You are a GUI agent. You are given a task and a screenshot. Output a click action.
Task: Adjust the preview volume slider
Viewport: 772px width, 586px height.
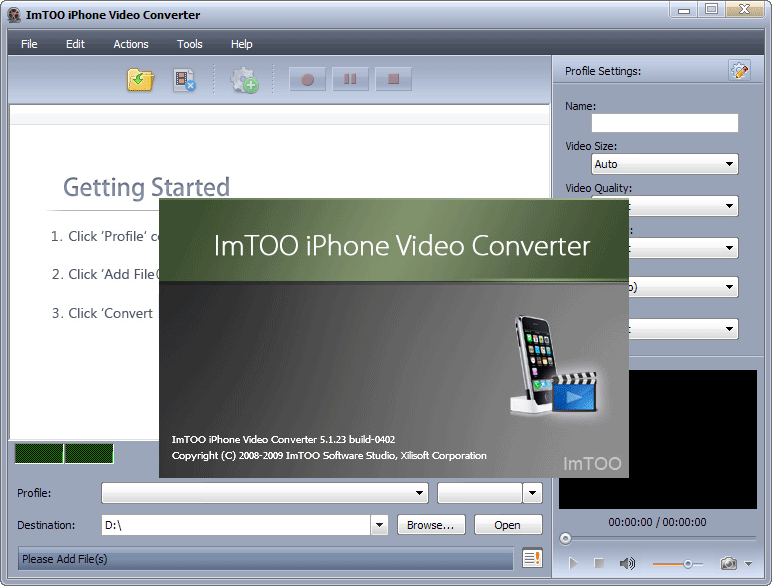coord(687,564)
